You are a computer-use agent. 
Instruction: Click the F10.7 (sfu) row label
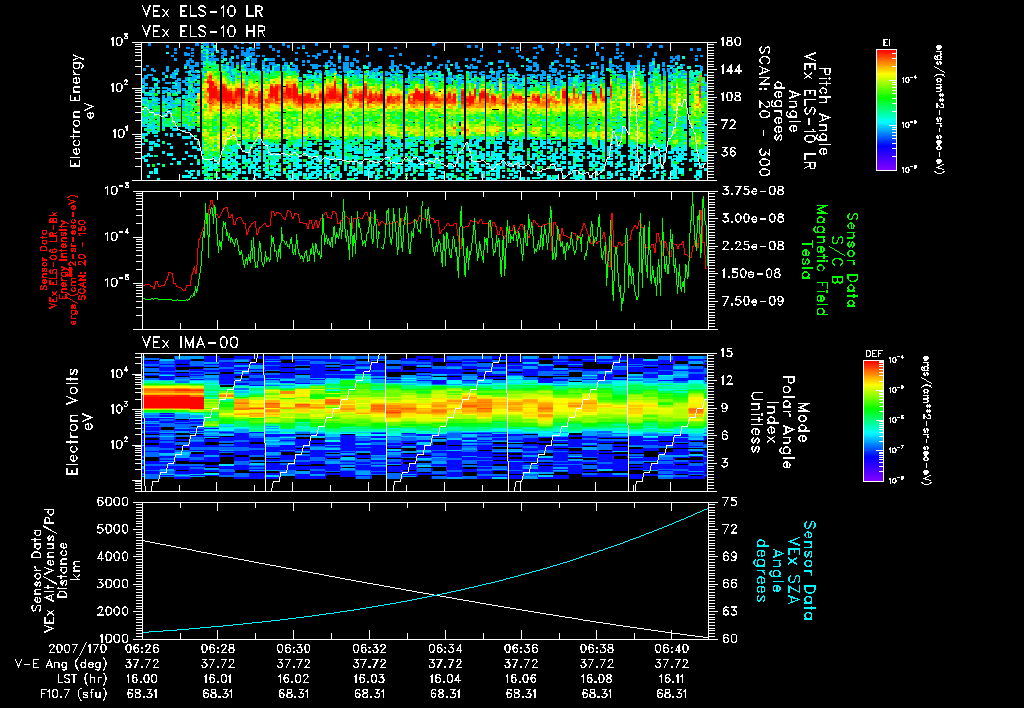pos(73,694)
